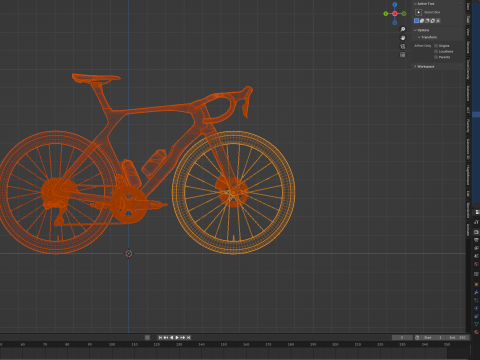Play the animation forward
This screenshot has height=360, width=480.
(x=177, y=337)
